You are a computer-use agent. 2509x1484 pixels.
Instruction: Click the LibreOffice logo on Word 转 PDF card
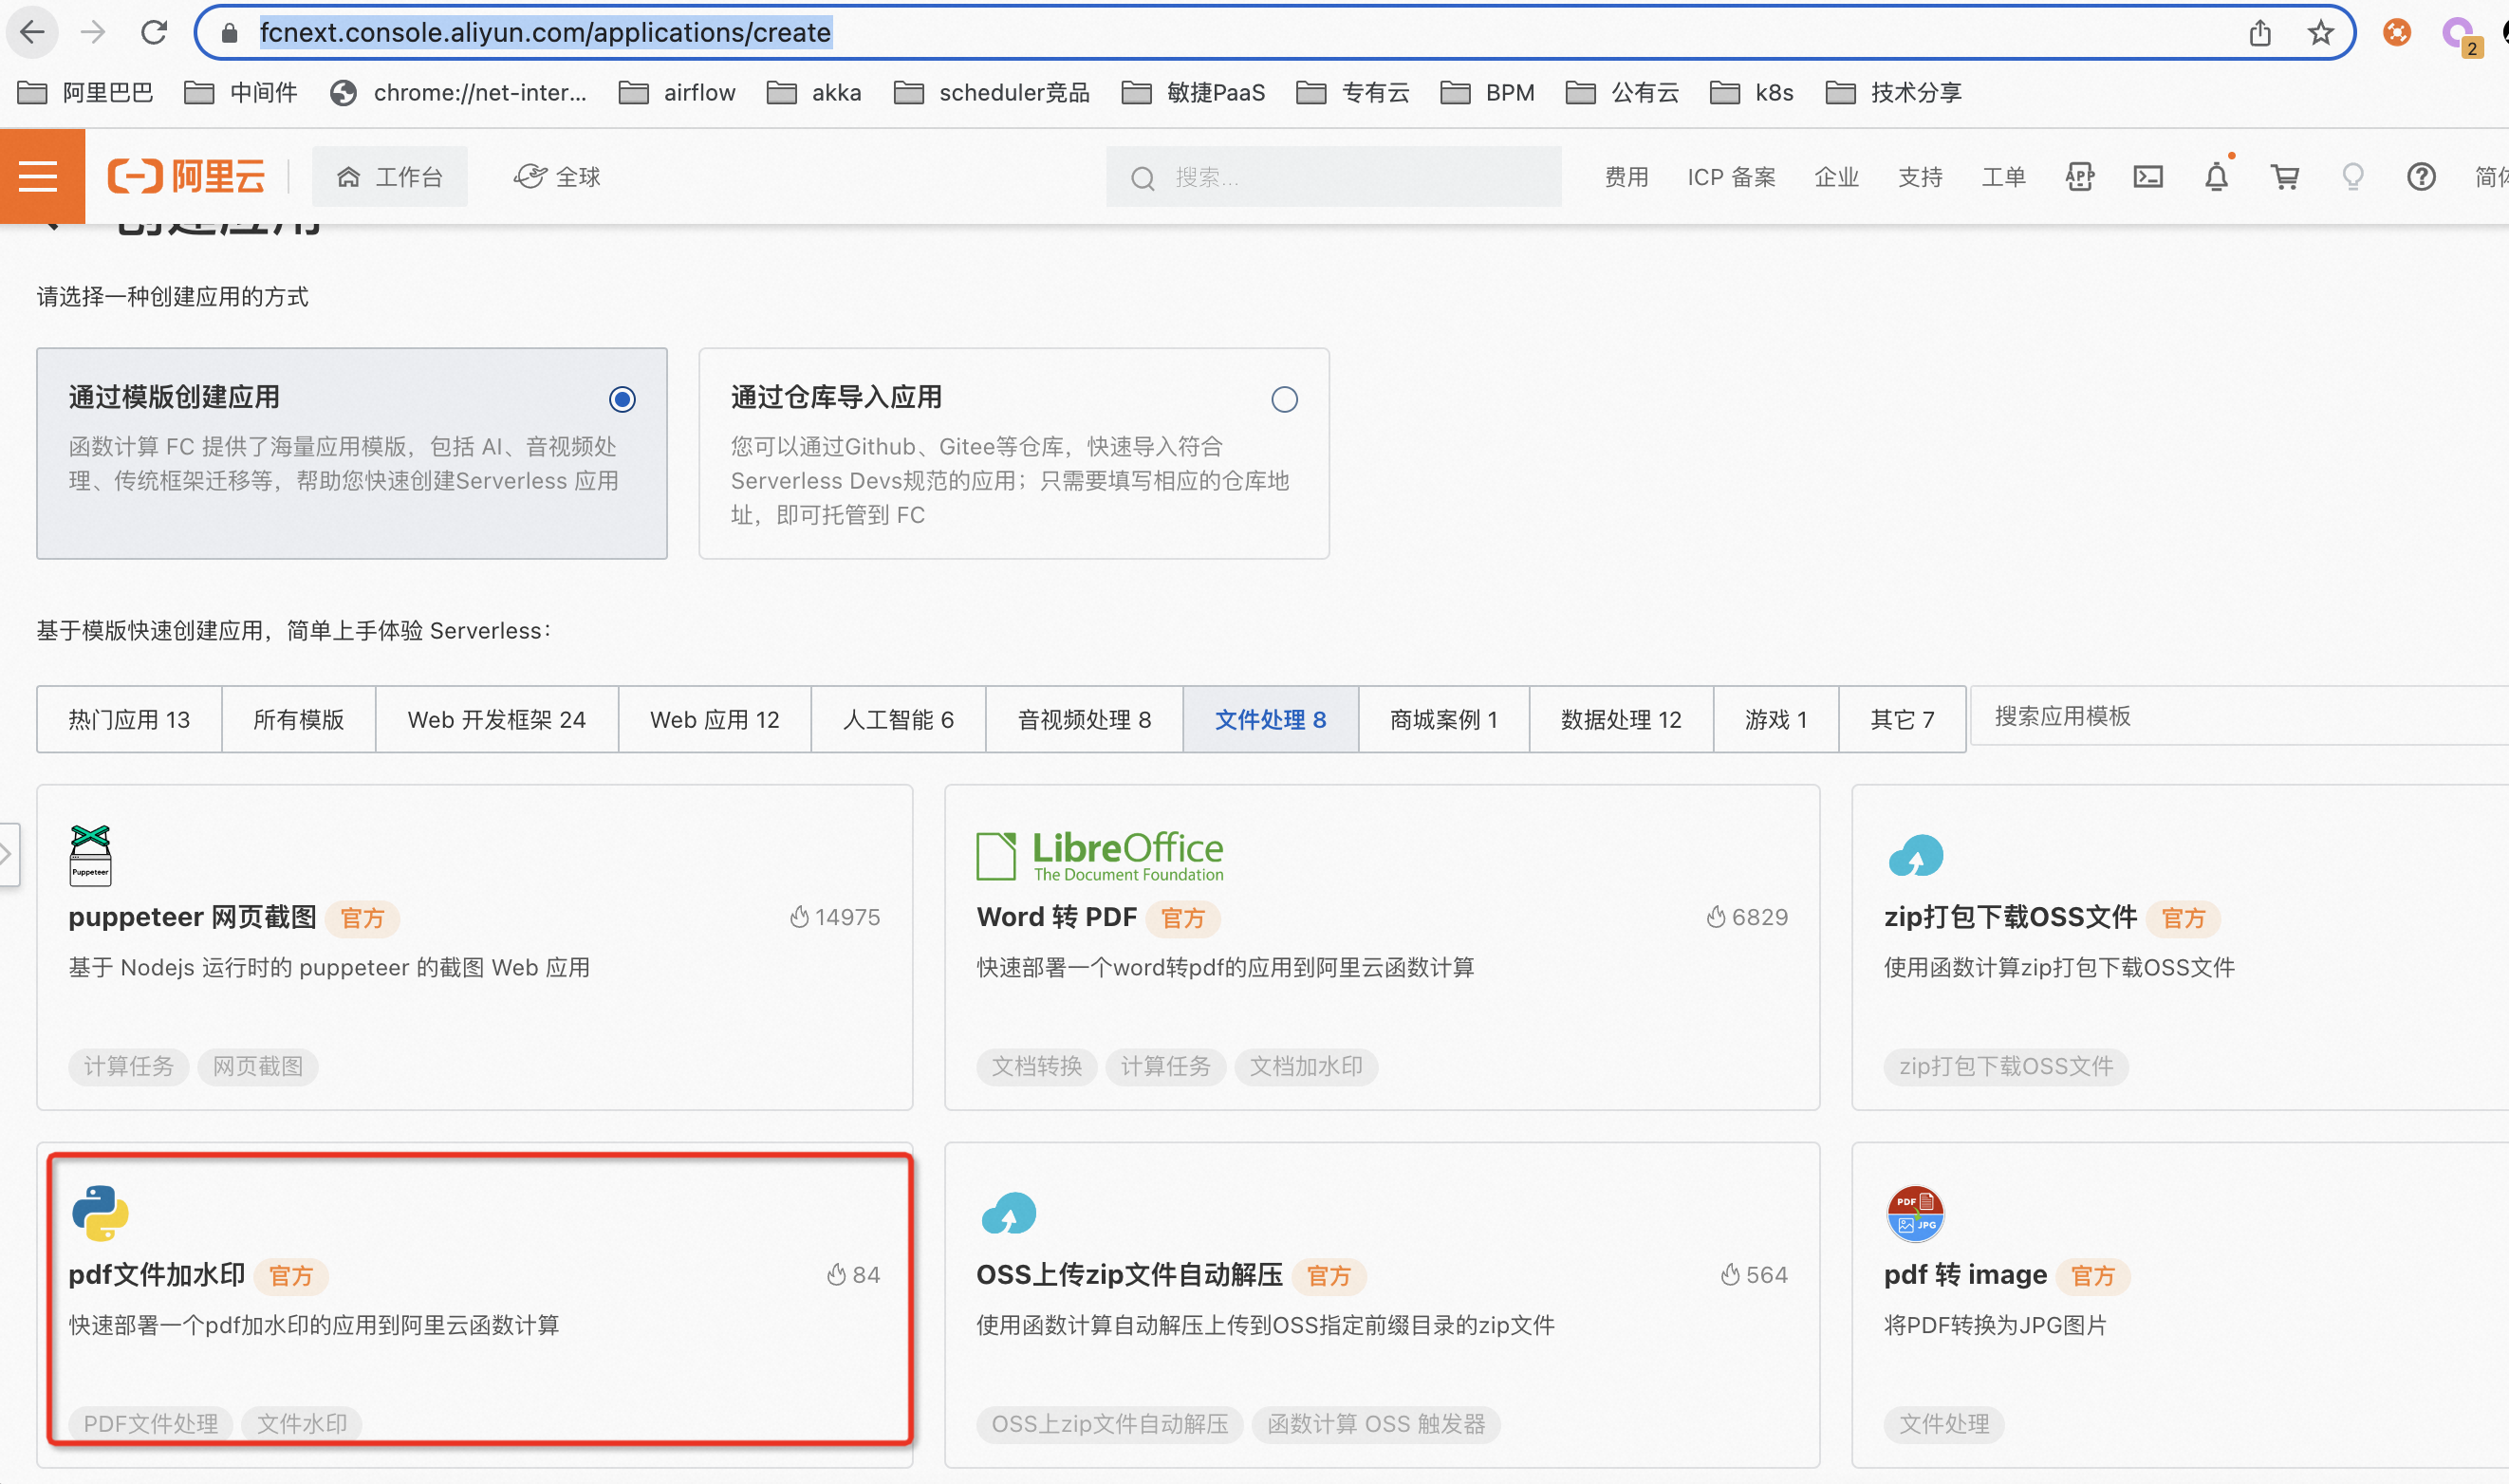coord(1100,856)
